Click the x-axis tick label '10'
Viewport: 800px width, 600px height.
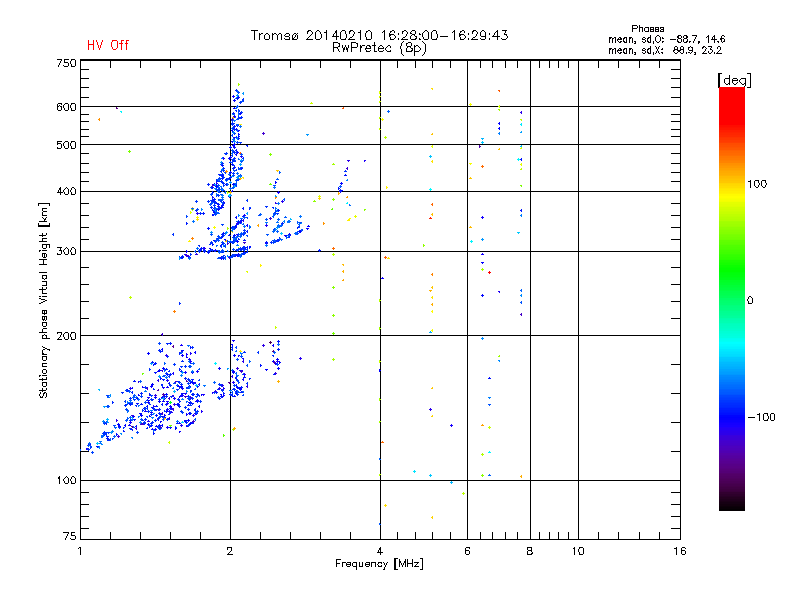tap(578, 551)
